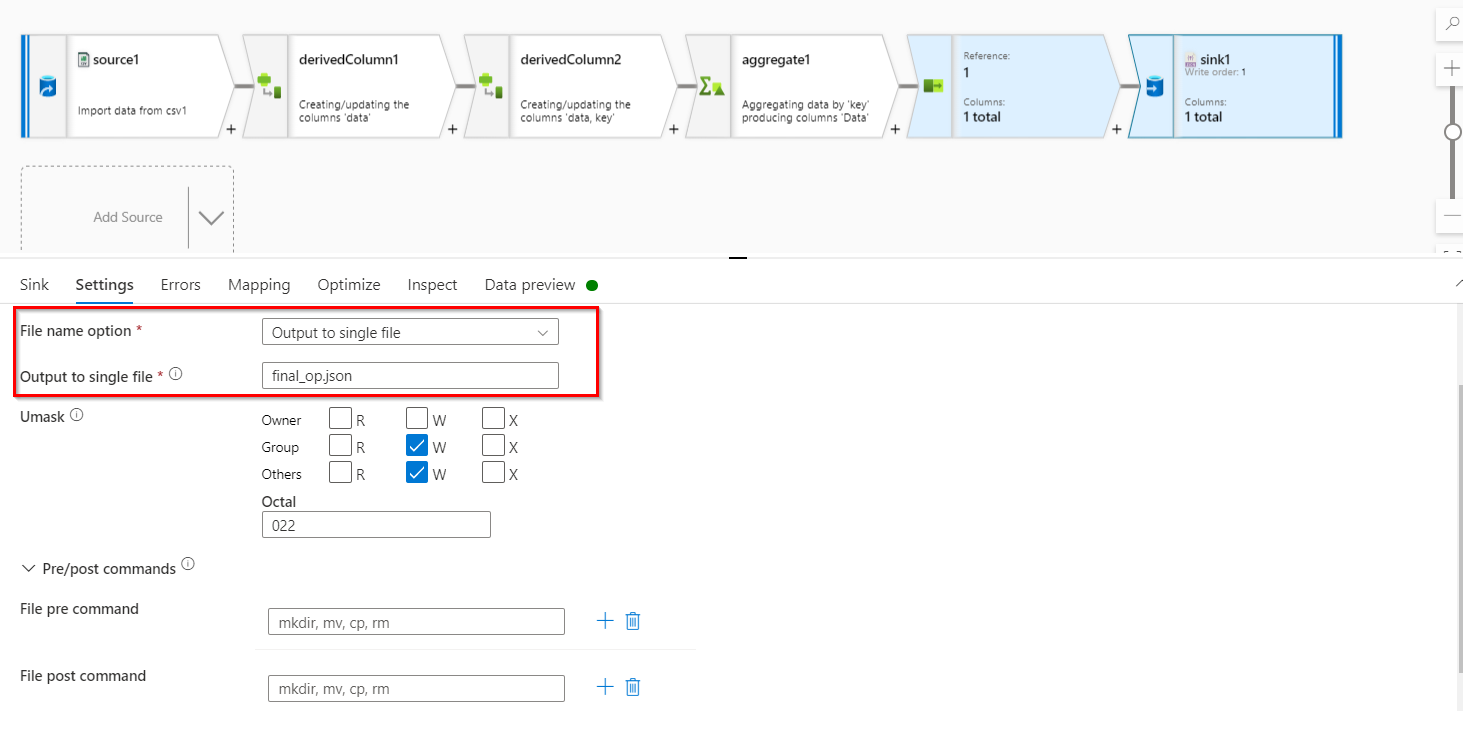
Task: Toggle Owner X umask checkbox
Action: click(x=493, y=418)
